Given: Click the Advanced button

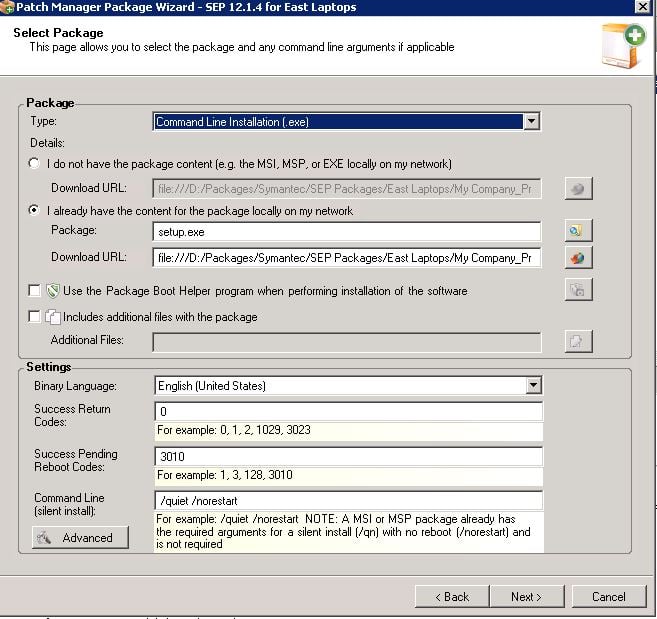Looking at the screenshot, I should [x=80, y=537].
